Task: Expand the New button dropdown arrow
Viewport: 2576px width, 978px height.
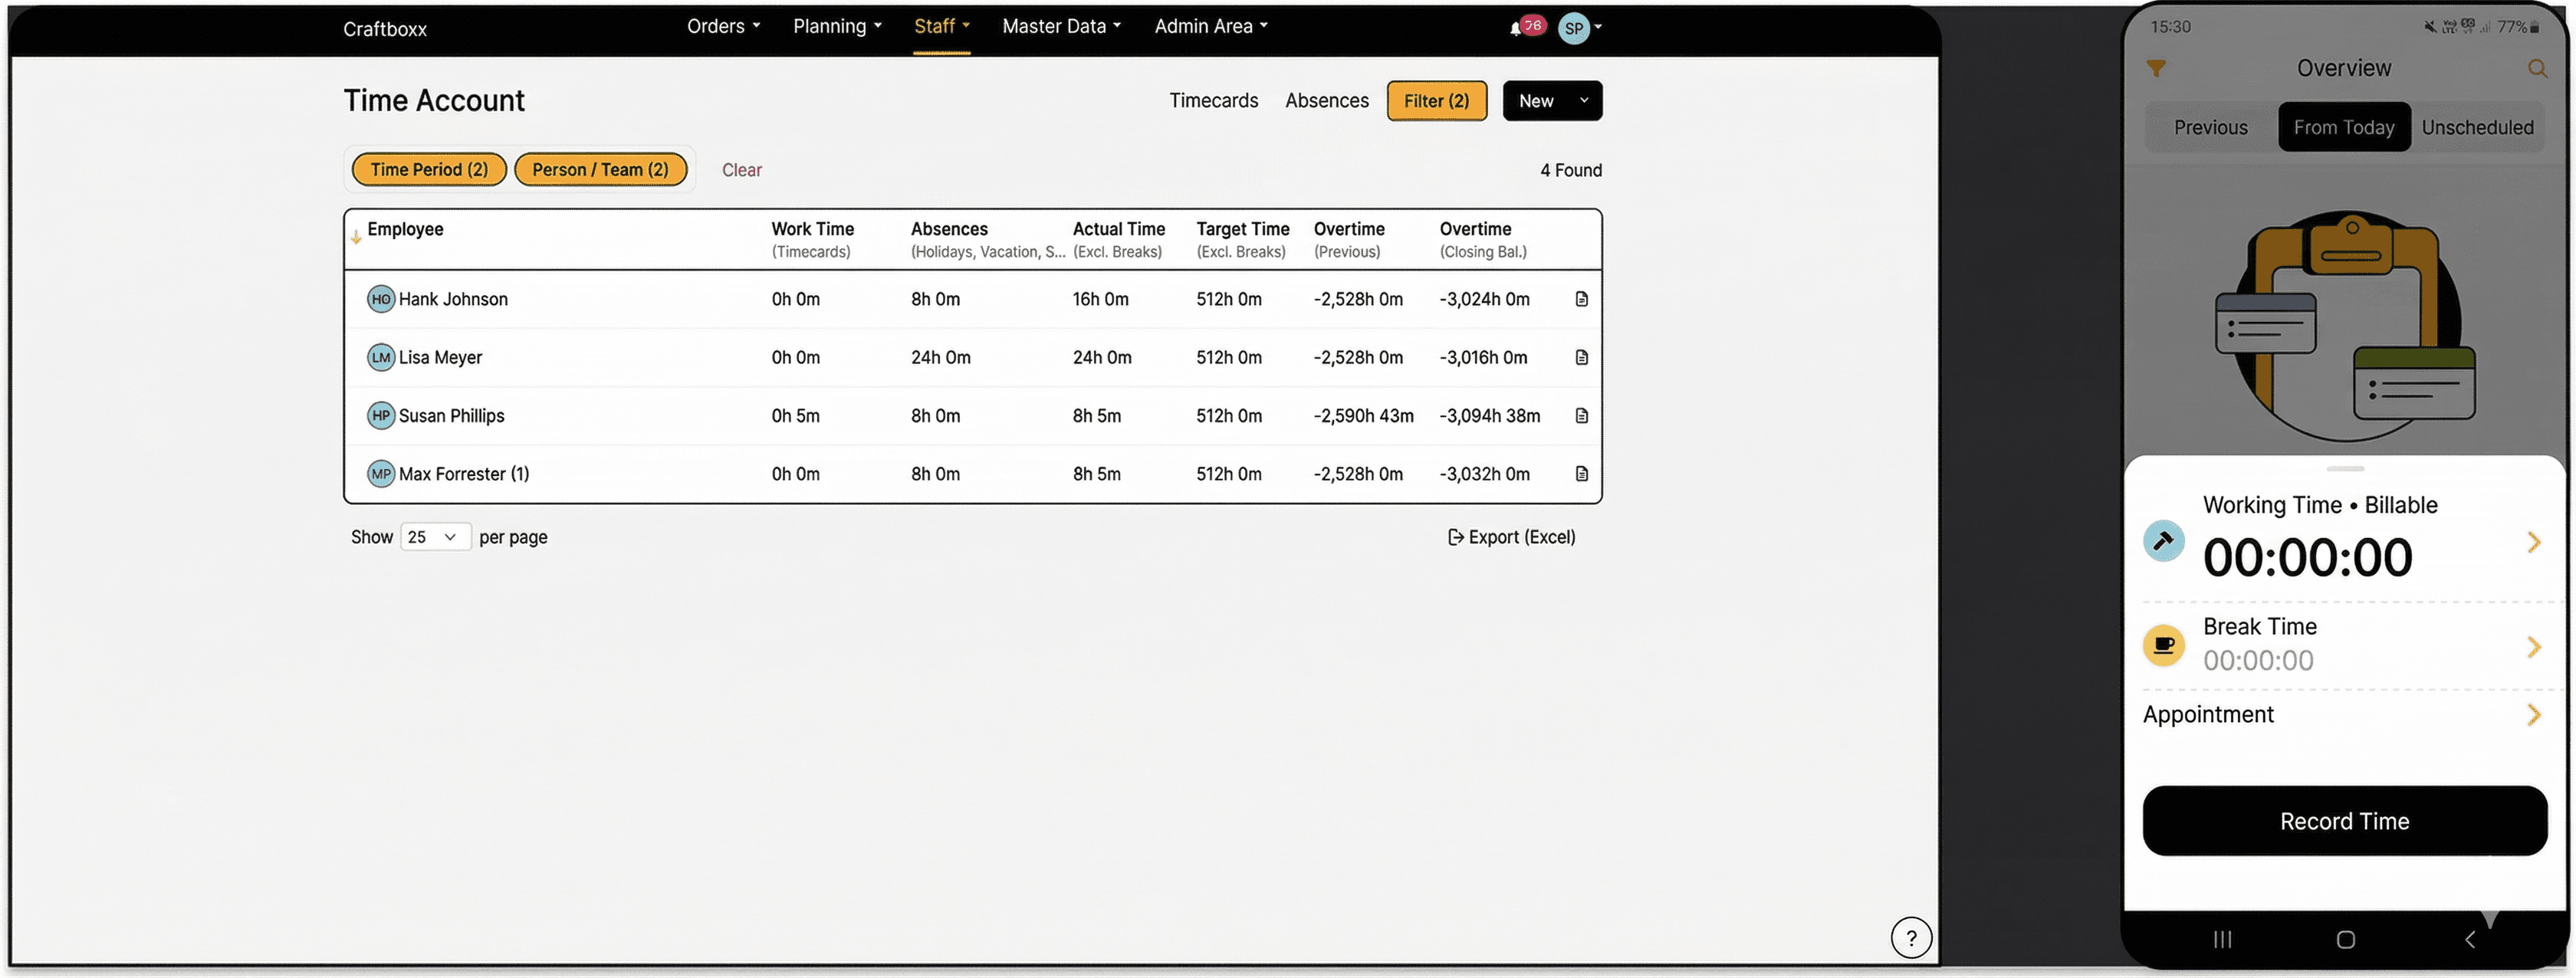Action: pyautogui.click(x=1583, y=100)
